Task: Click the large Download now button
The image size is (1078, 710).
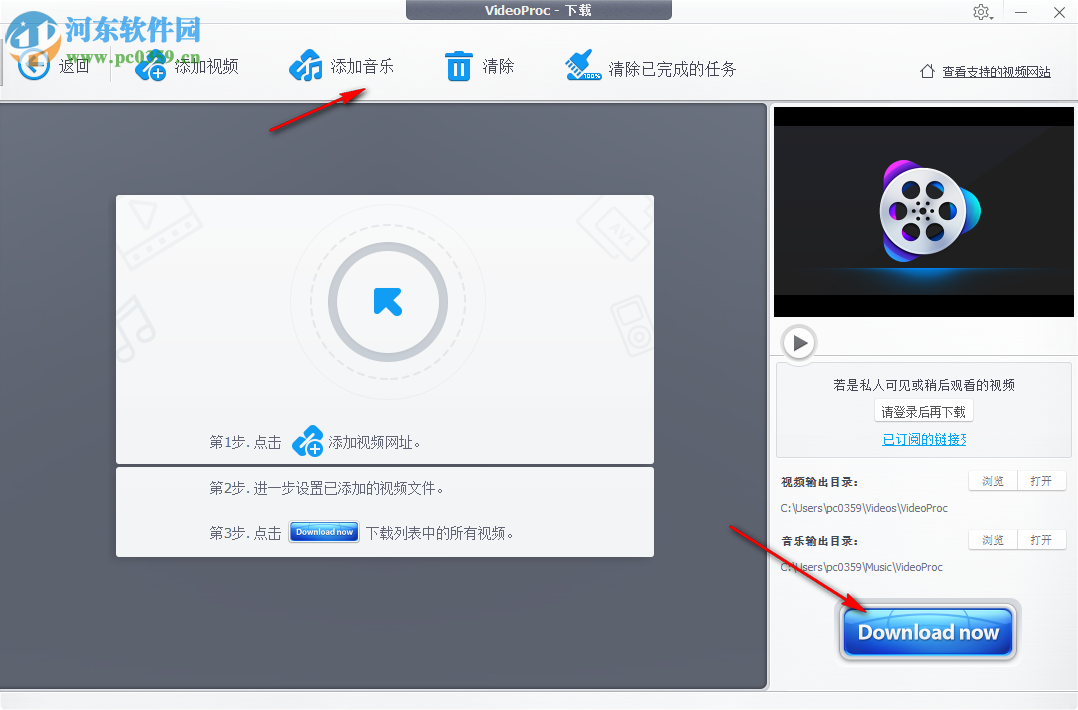Action: [x=926, y=631]
